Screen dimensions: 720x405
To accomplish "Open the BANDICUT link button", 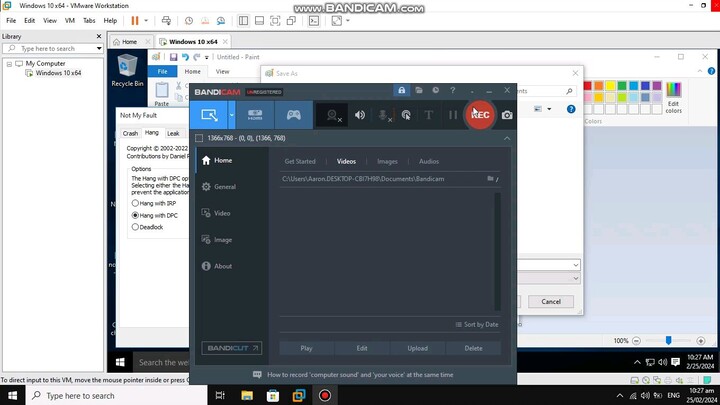I will 231,348.
